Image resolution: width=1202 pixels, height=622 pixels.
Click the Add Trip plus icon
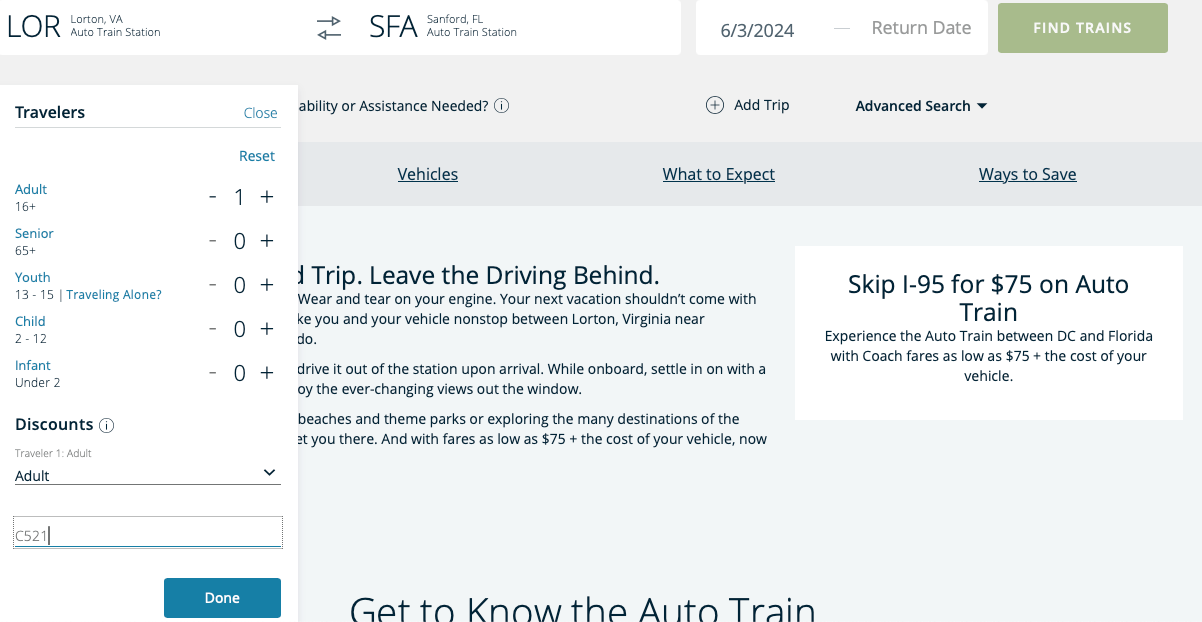click(715, 104)
